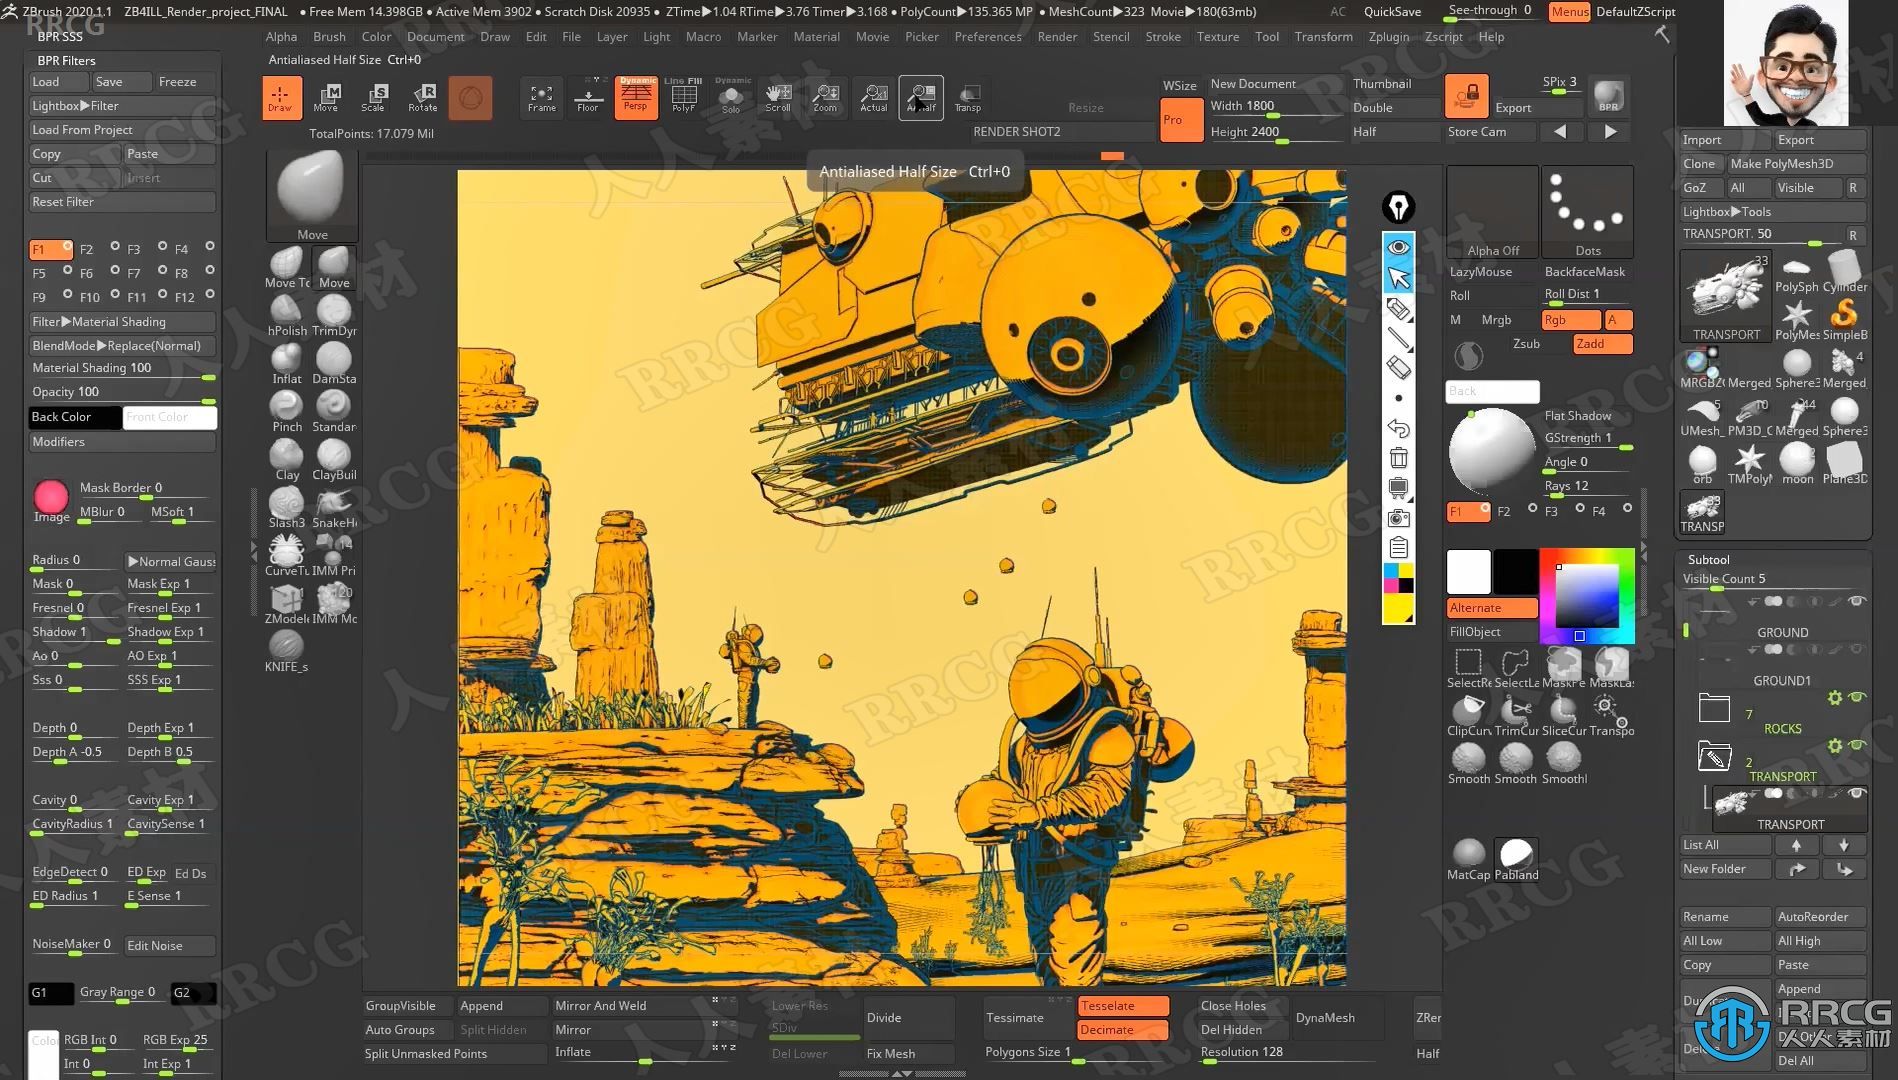Open the Alpha Off thumbnail
The image size is (1898, 1080).
pos(1492,213)
